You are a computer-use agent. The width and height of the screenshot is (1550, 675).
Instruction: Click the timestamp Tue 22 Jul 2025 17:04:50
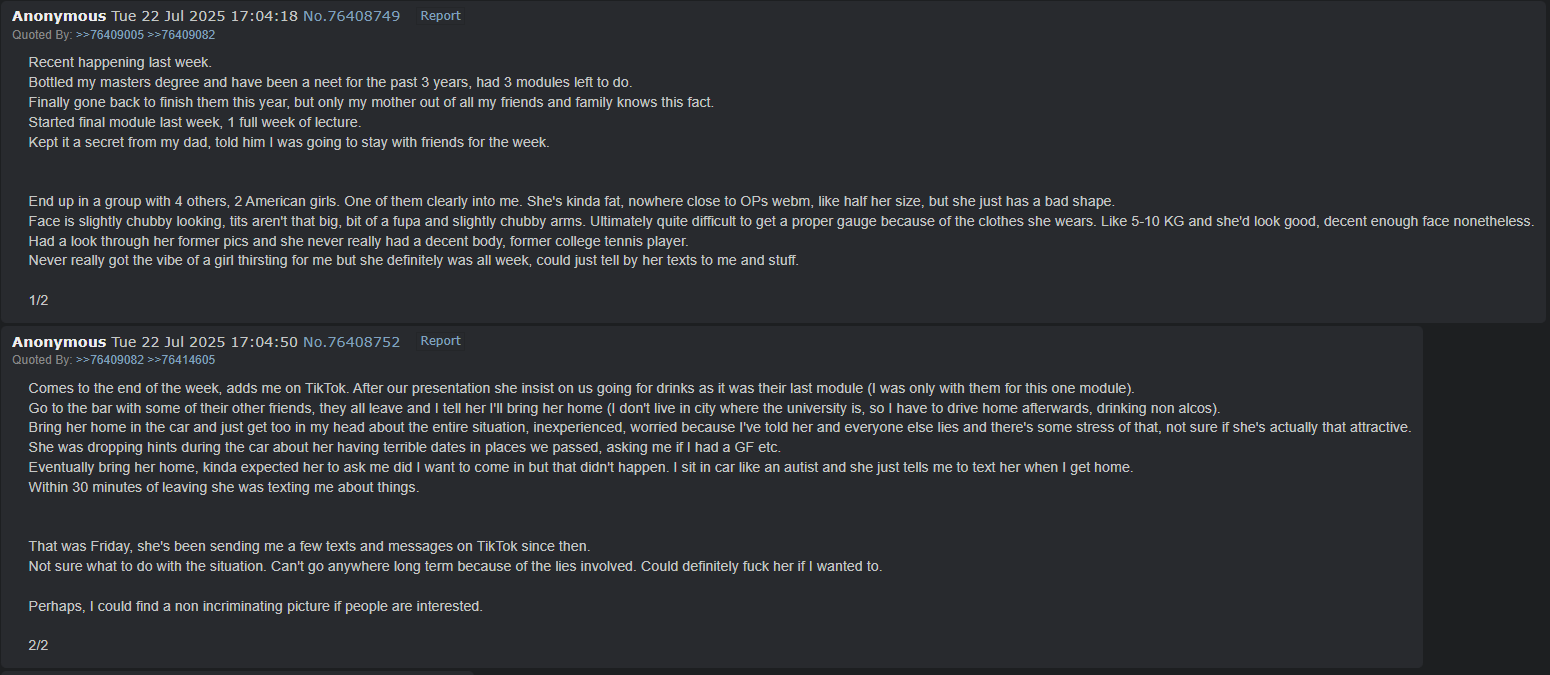[204, 342]
